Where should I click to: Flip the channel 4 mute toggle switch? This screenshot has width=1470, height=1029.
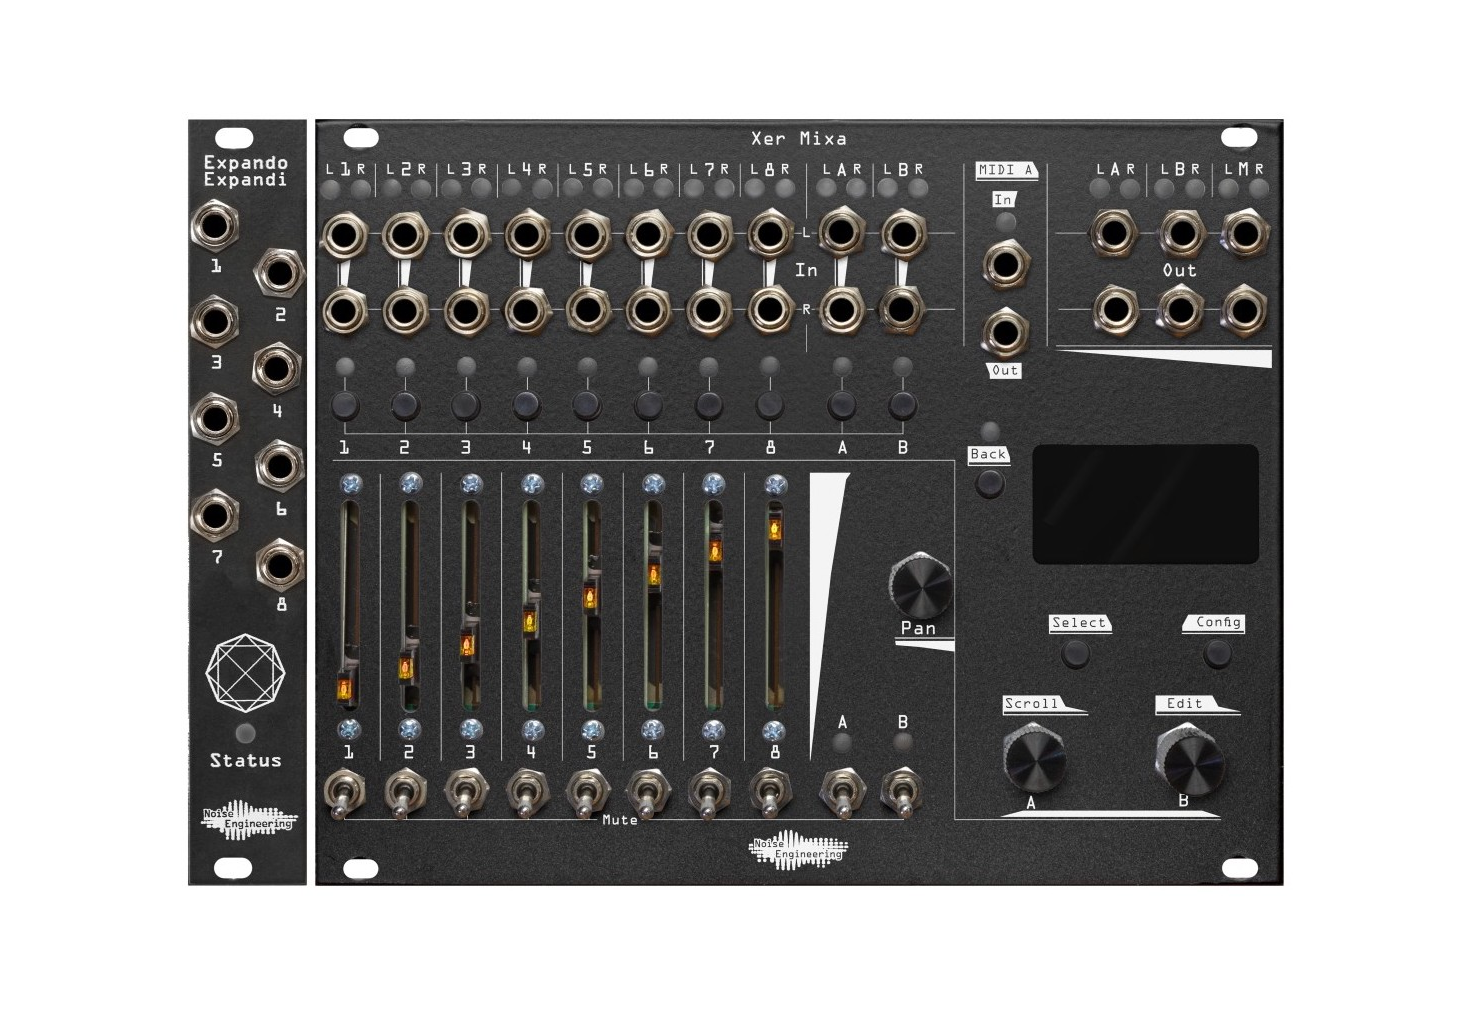click(526, 793)
